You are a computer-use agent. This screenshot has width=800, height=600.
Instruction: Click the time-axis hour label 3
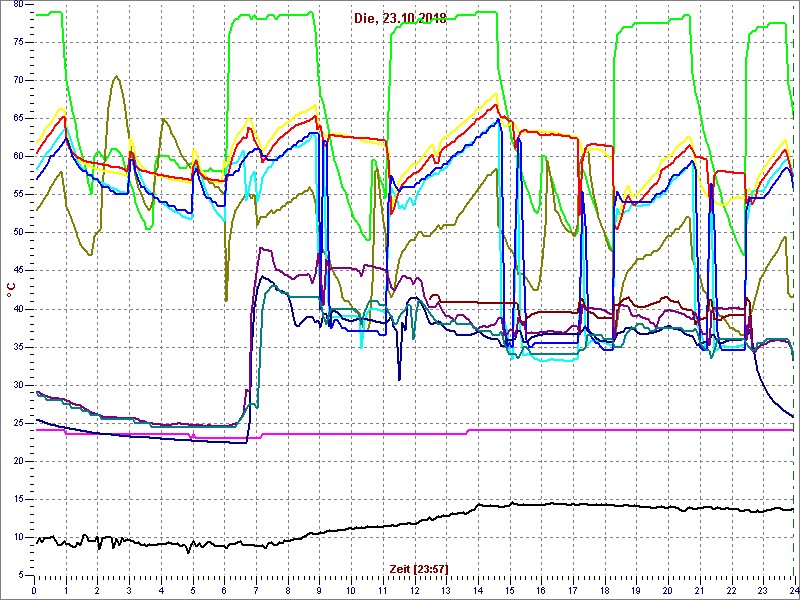[129, 589]
